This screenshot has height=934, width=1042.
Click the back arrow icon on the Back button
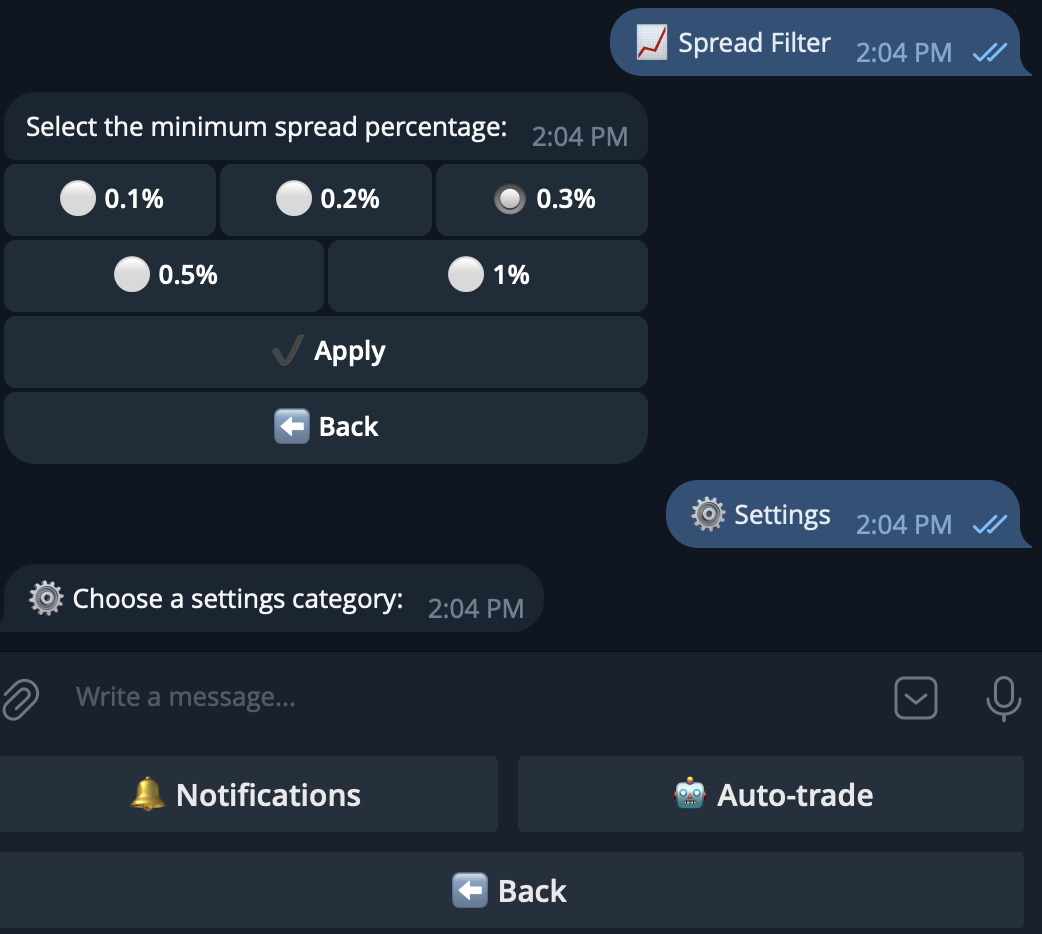click(x=292, y=426)
